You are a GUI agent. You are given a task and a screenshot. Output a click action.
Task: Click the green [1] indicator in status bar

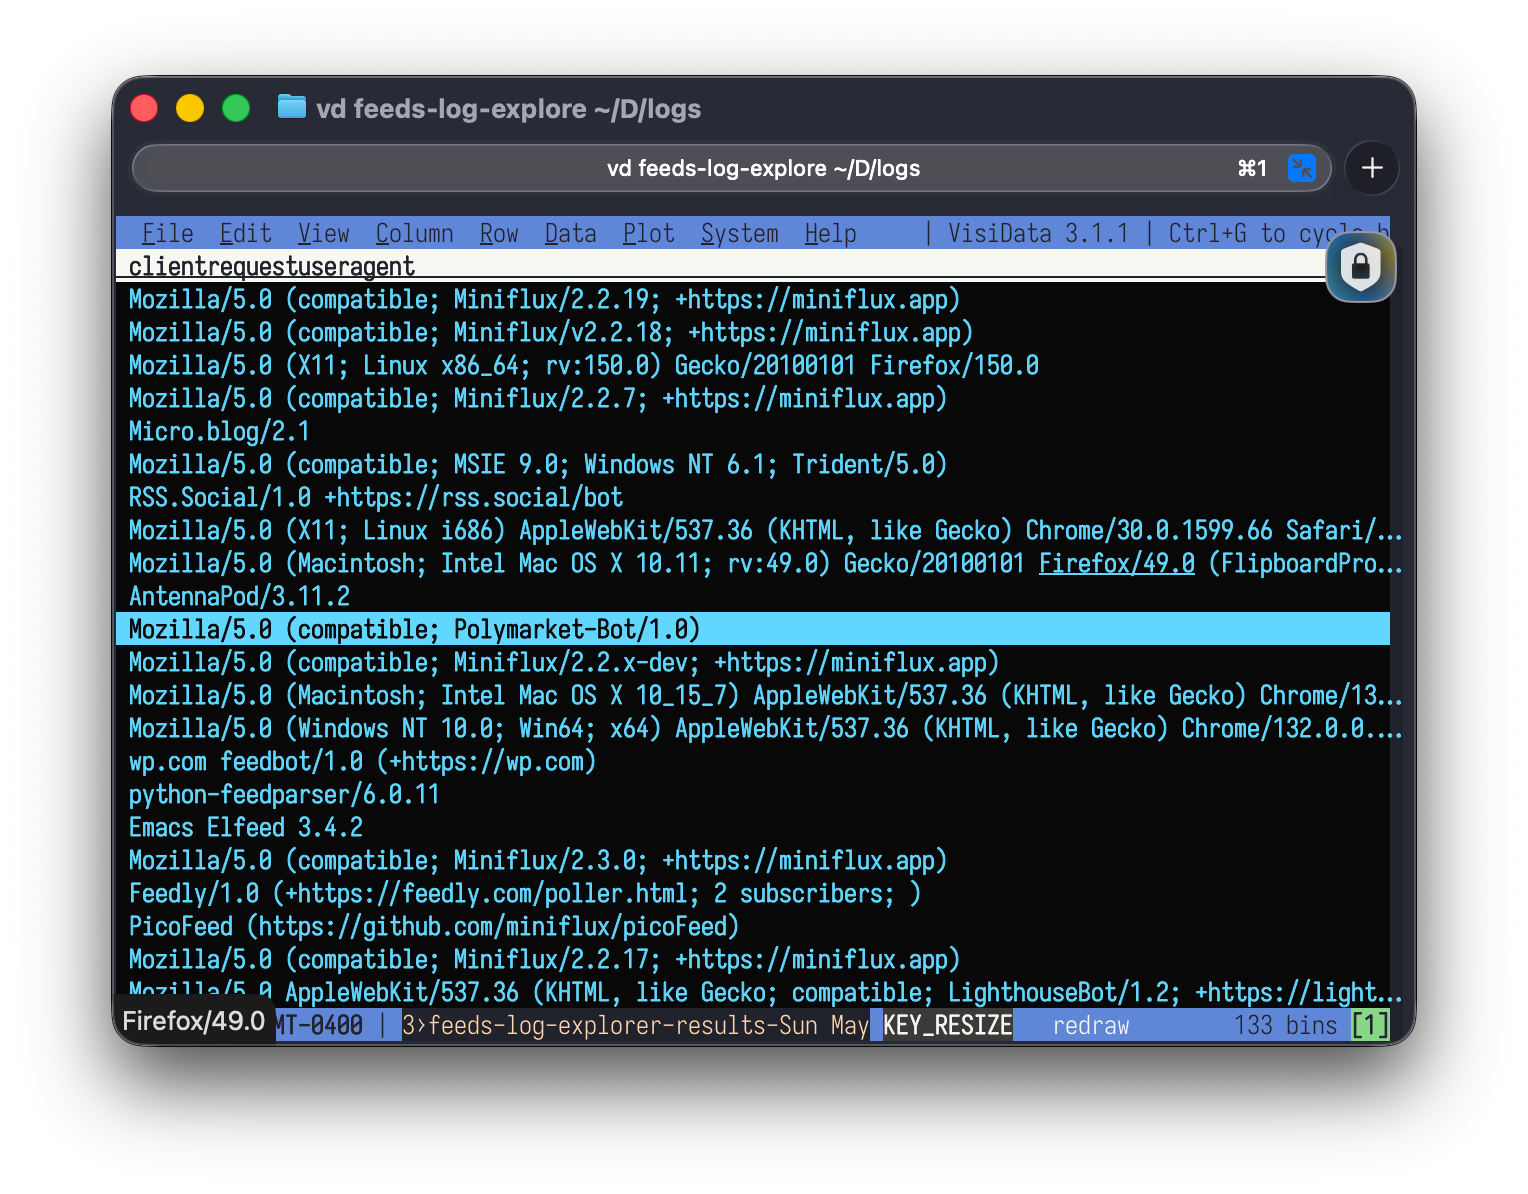click(1370, 1025)
